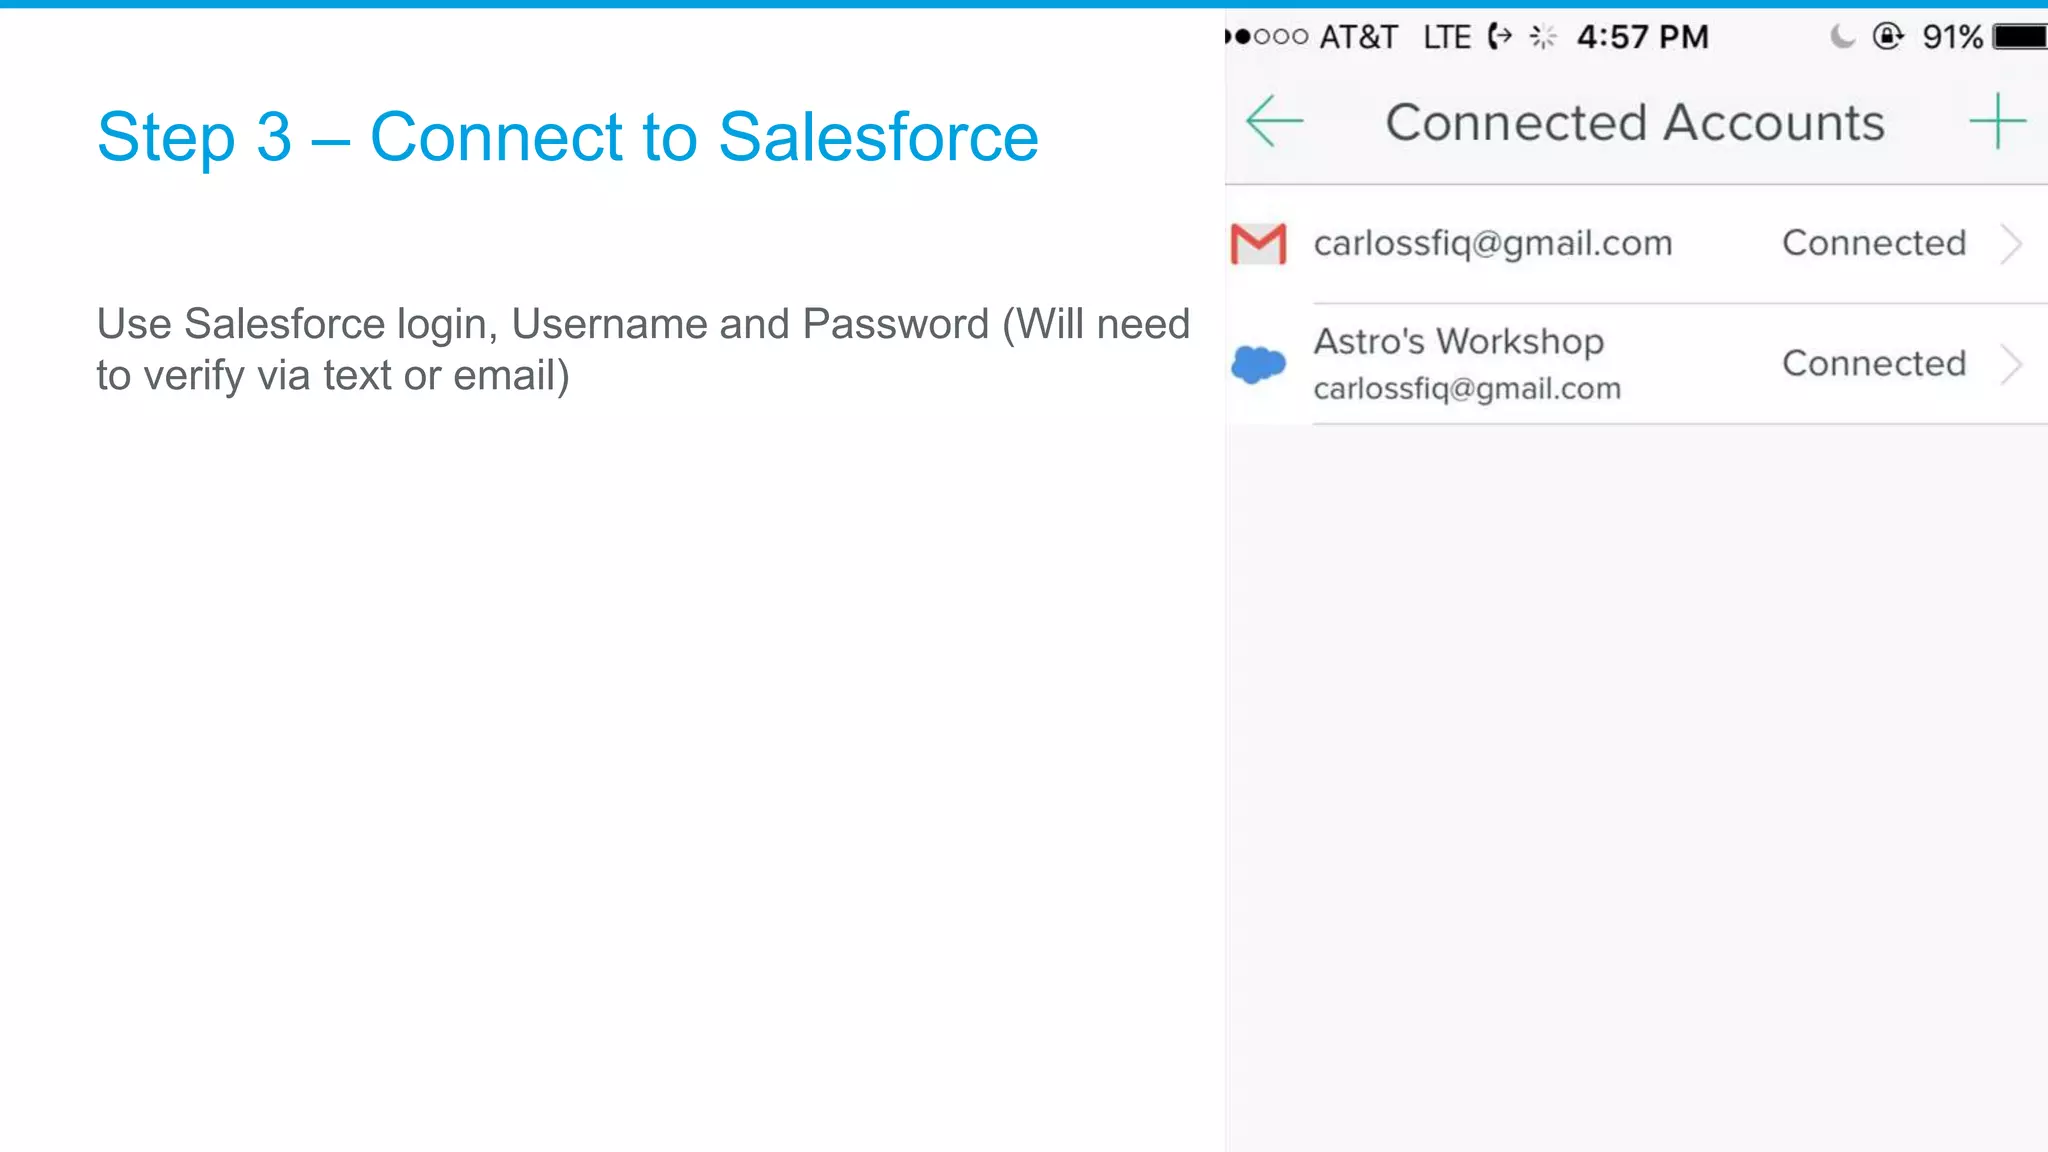The height and width of the screenshot is (1152, 2048).
Task: Select the Gmail address in the first account row
Action: 1492,243
